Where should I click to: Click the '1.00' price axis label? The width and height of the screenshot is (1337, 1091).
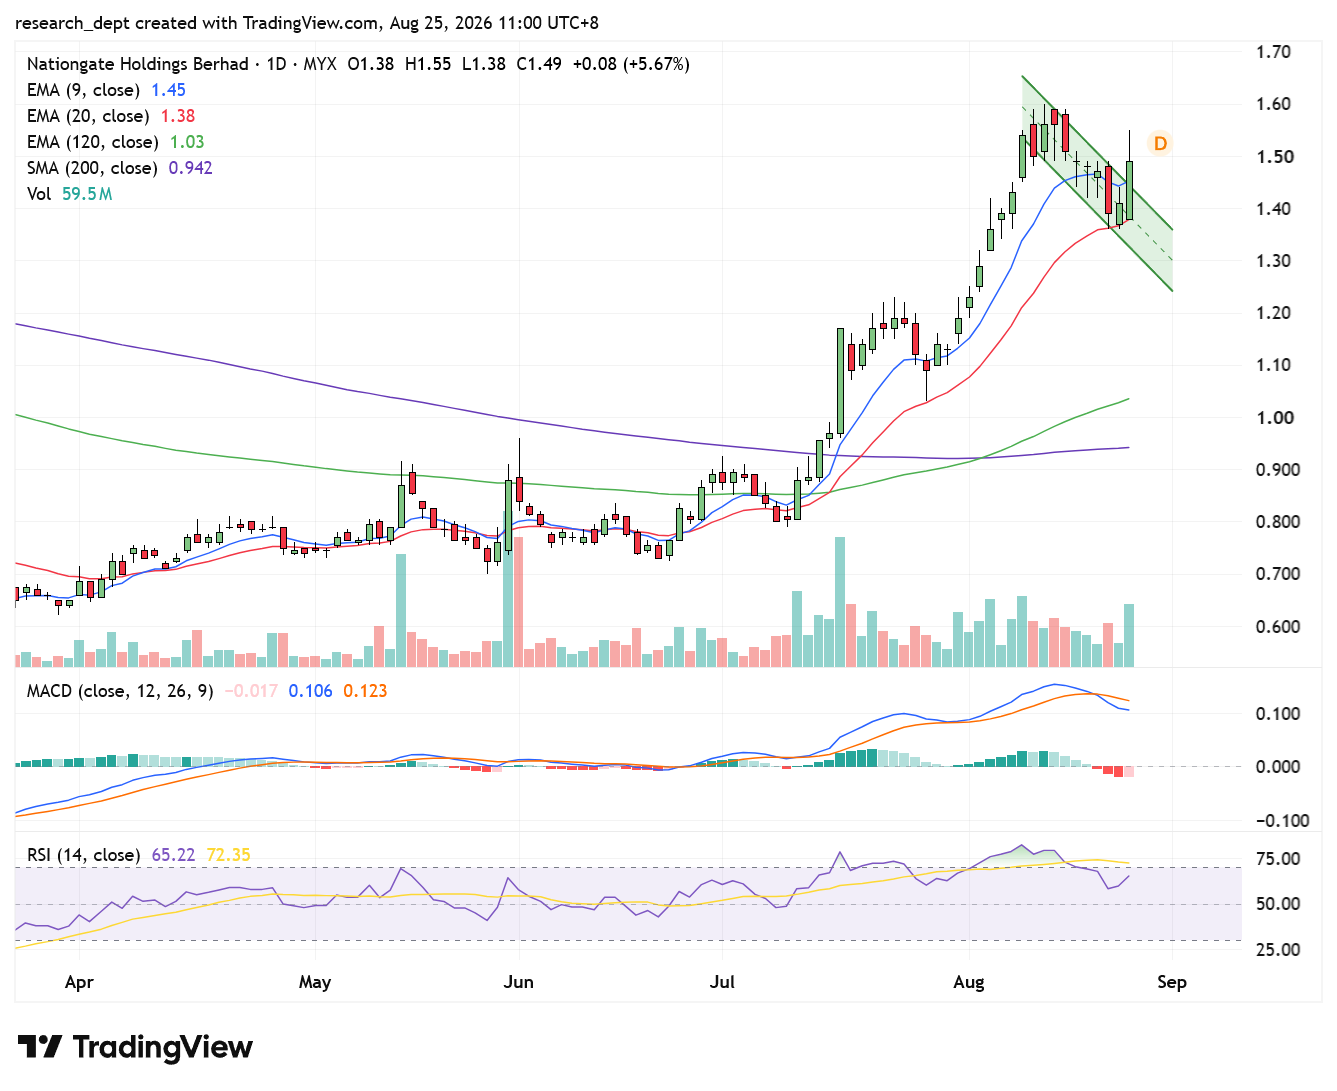pos(1273,418)
